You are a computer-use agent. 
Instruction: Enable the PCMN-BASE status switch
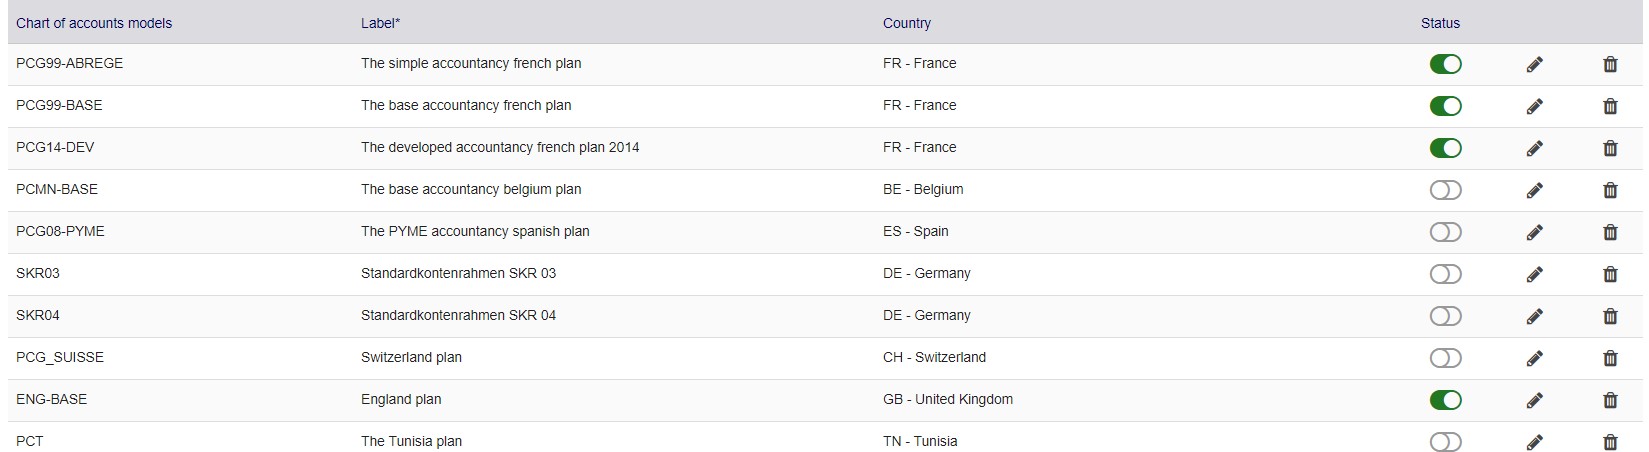click(x=1445, y=190)
